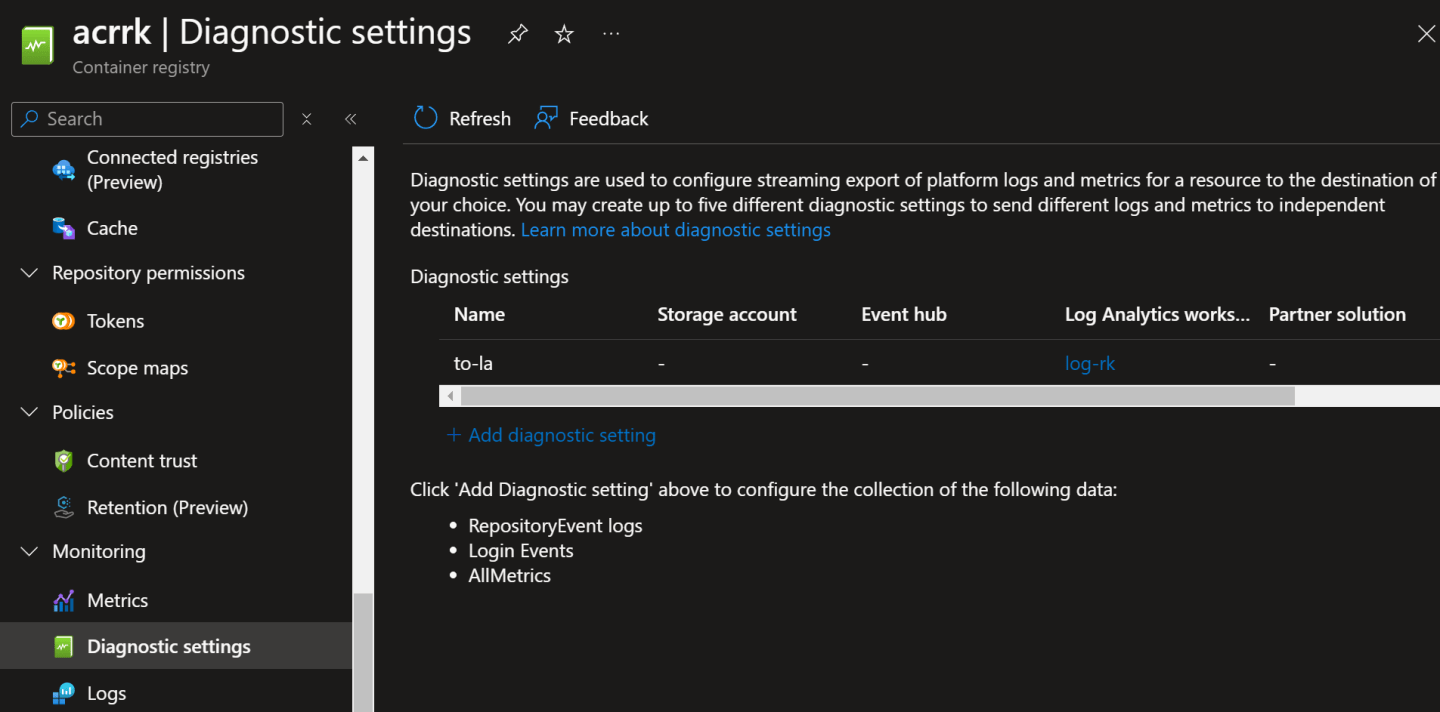Collapse the Policies section
Image resolution: width=1440 pixels, height=712 pixels.
pyautogui.click(x=28, y=412)
